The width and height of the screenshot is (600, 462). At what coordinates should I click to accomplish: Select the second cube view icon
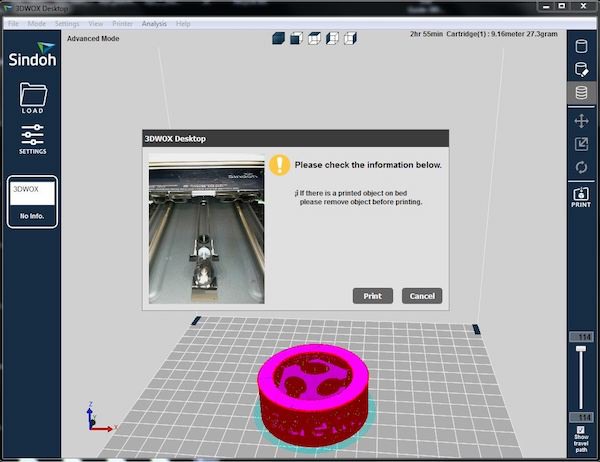[297, 38]
